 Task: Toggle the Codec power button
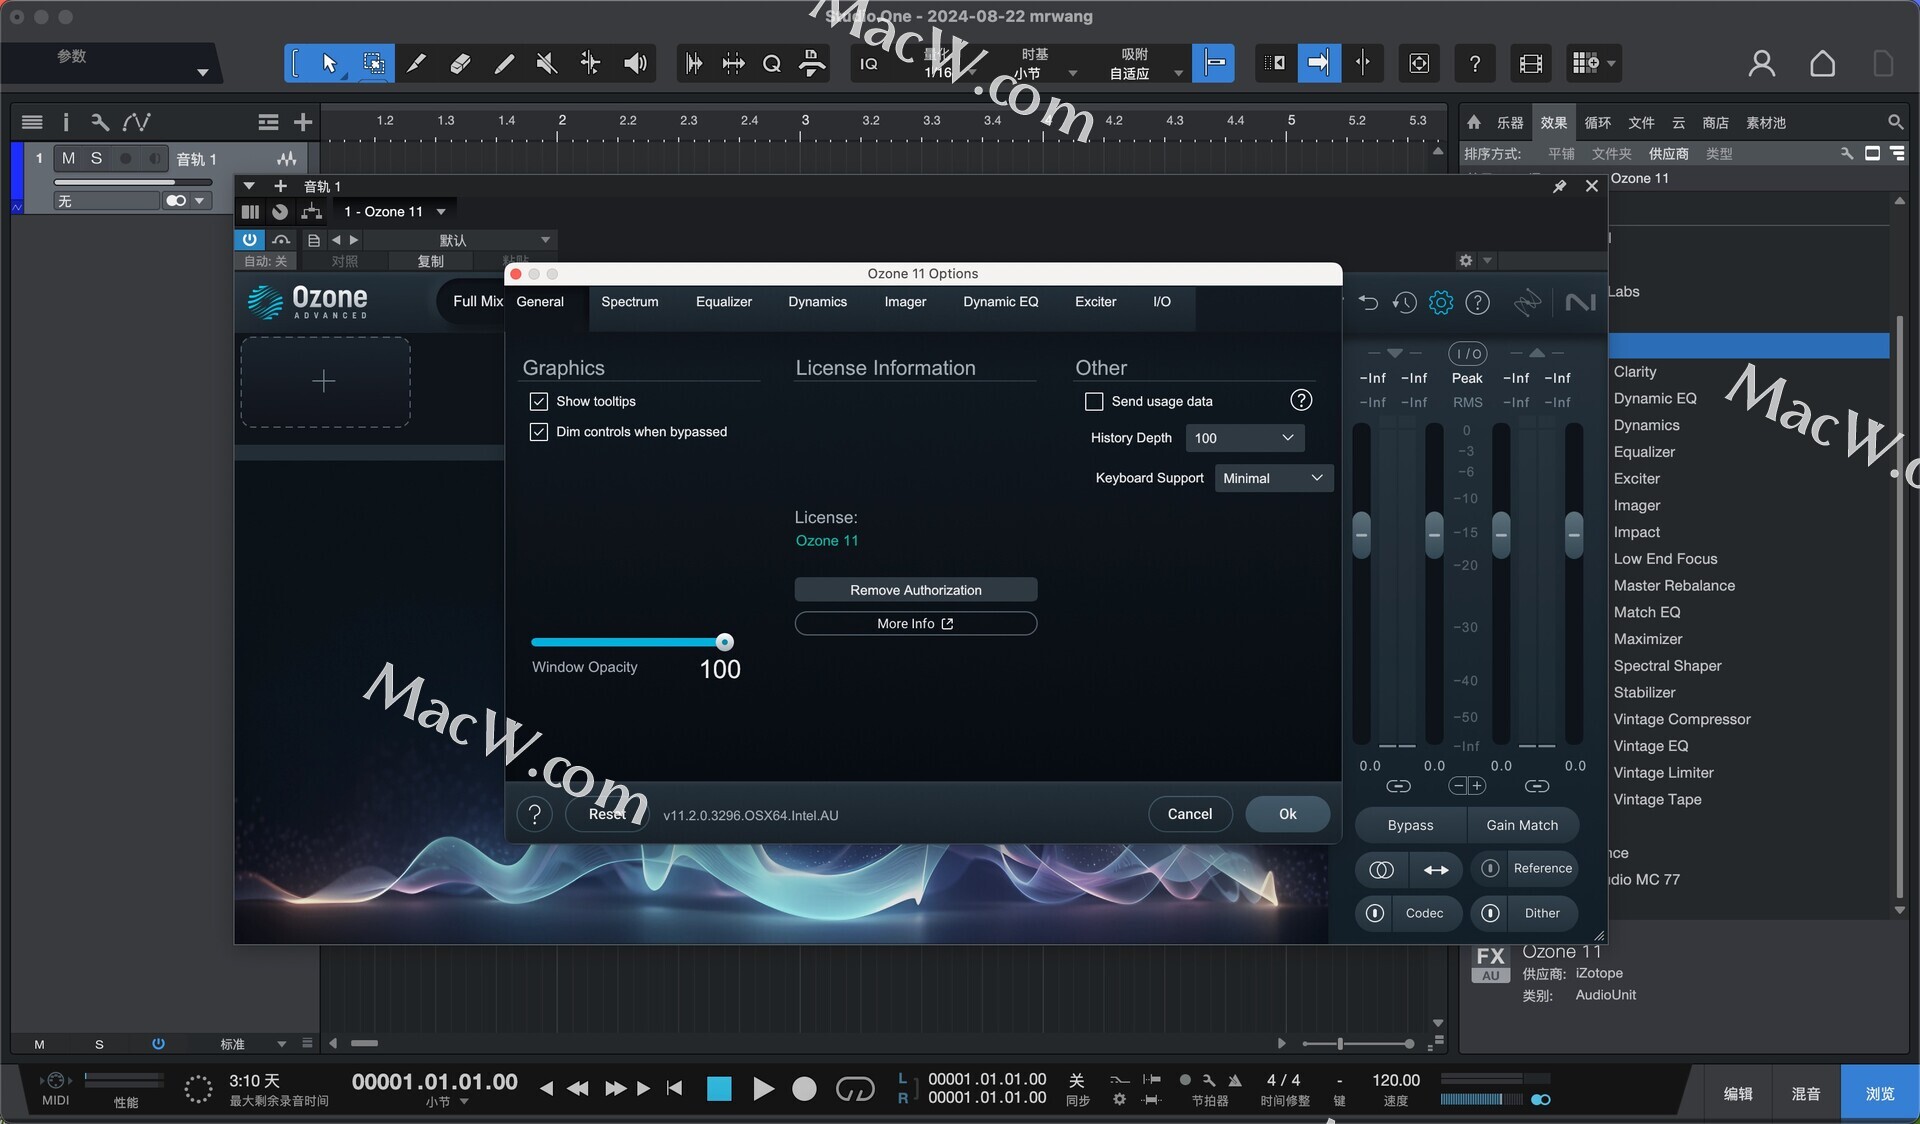tap(1375, 913)
